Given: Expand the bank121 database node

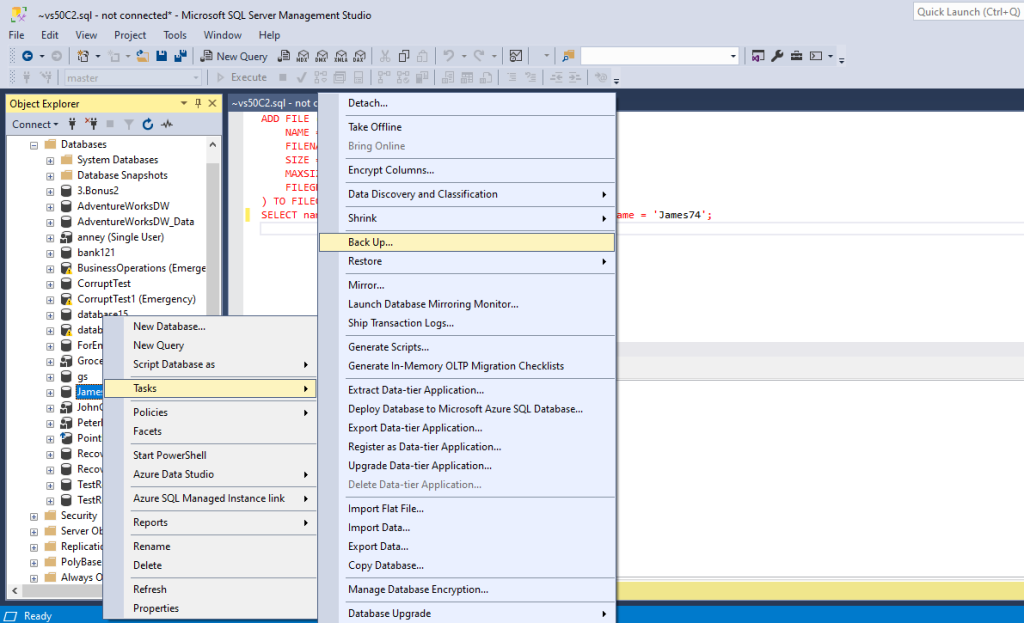Looking at the screenshot, I should 50,253.
